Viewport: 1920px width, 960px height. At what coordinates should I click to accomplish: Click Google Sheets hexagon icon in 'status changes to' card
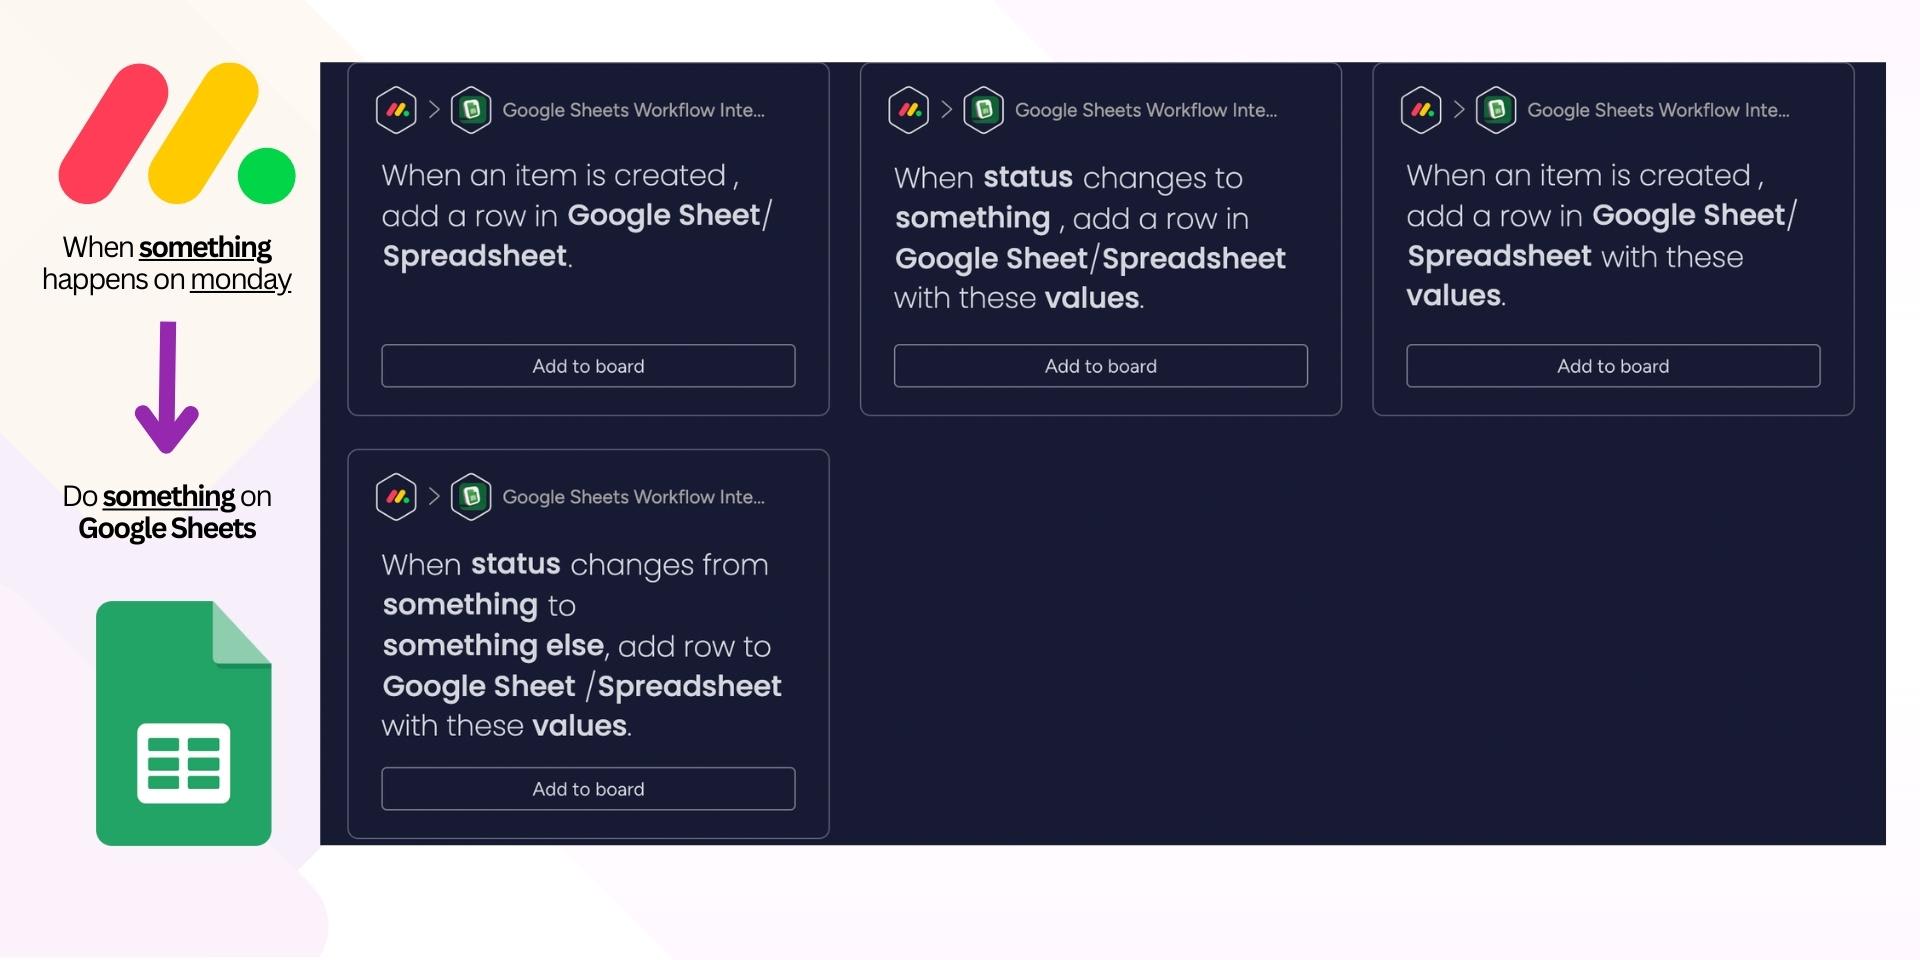pos(984,110)
